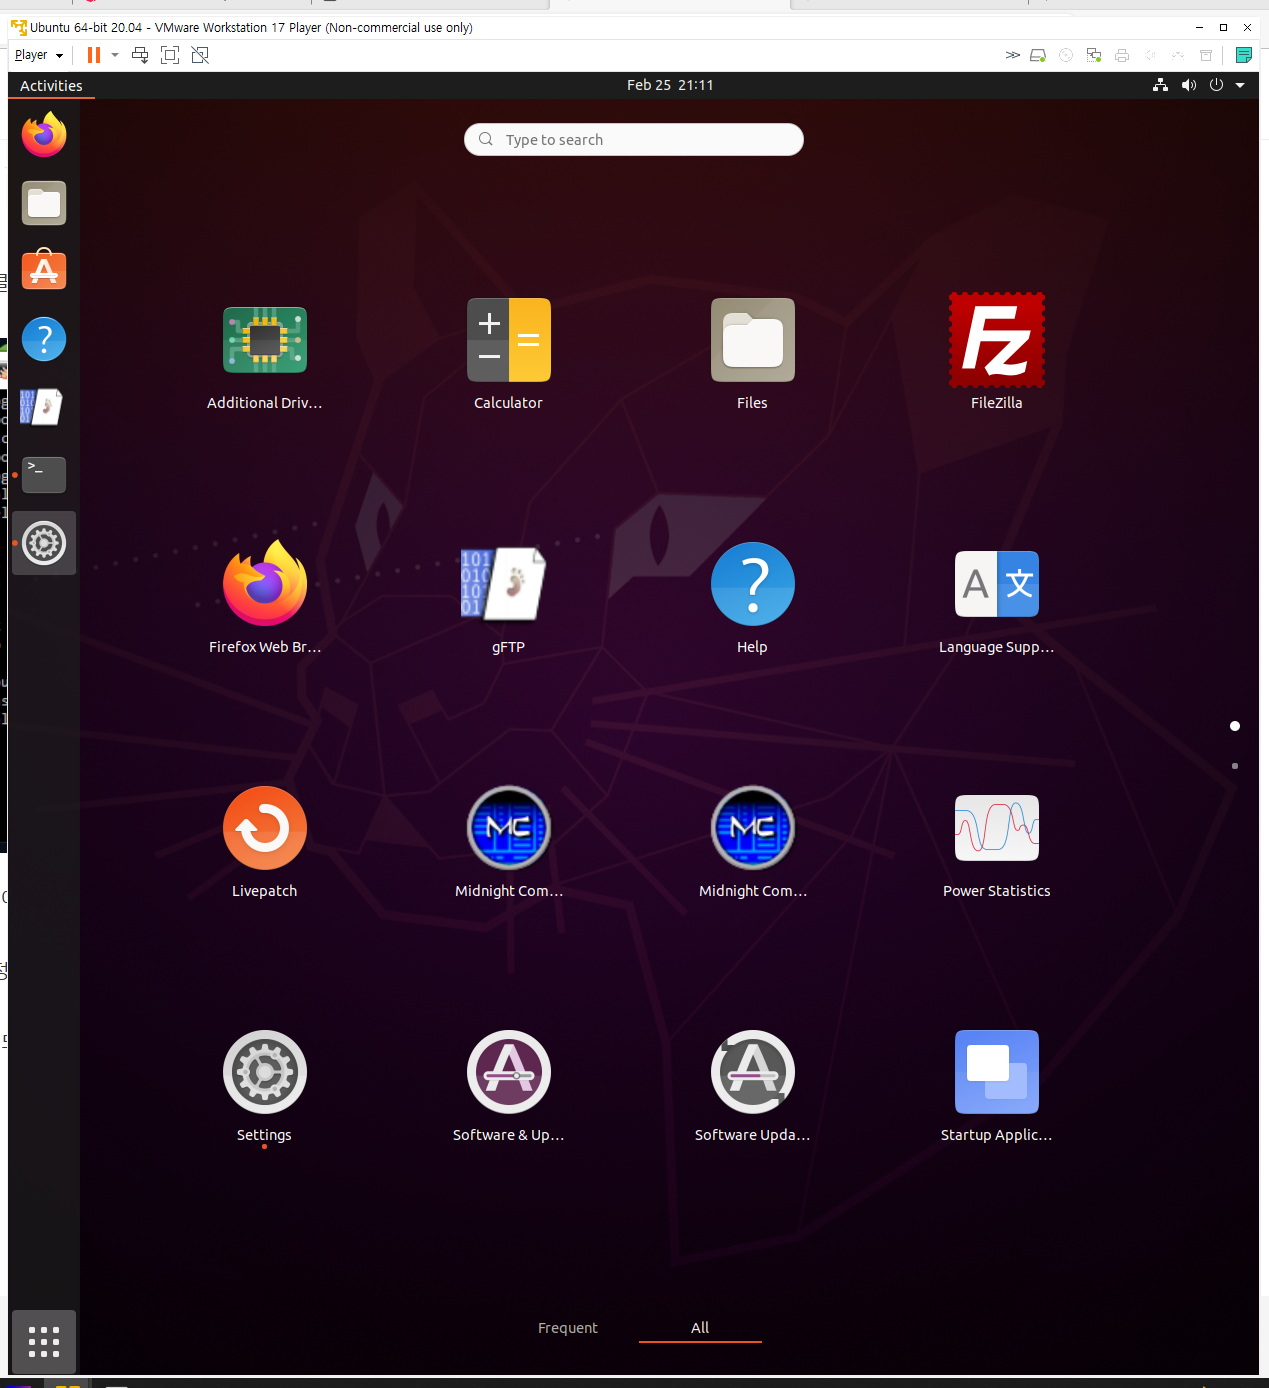Open the VMware Player menu
1269x1388 pixels.
[39, 55]
